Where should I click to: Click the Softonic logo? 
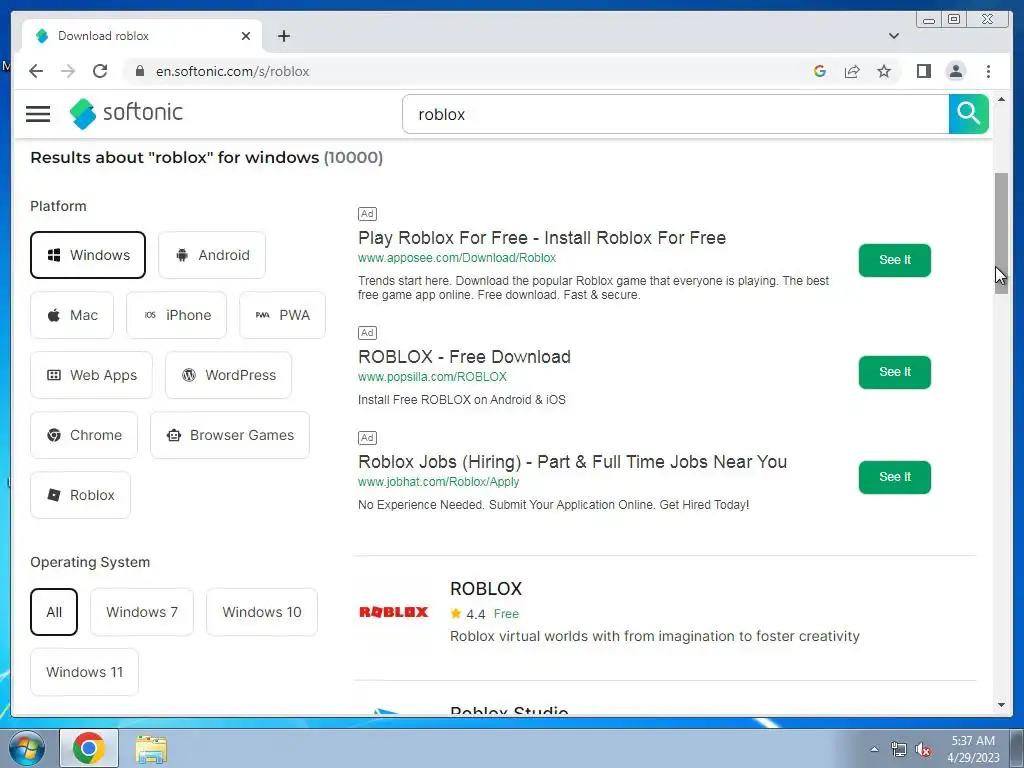pos(126,114)
